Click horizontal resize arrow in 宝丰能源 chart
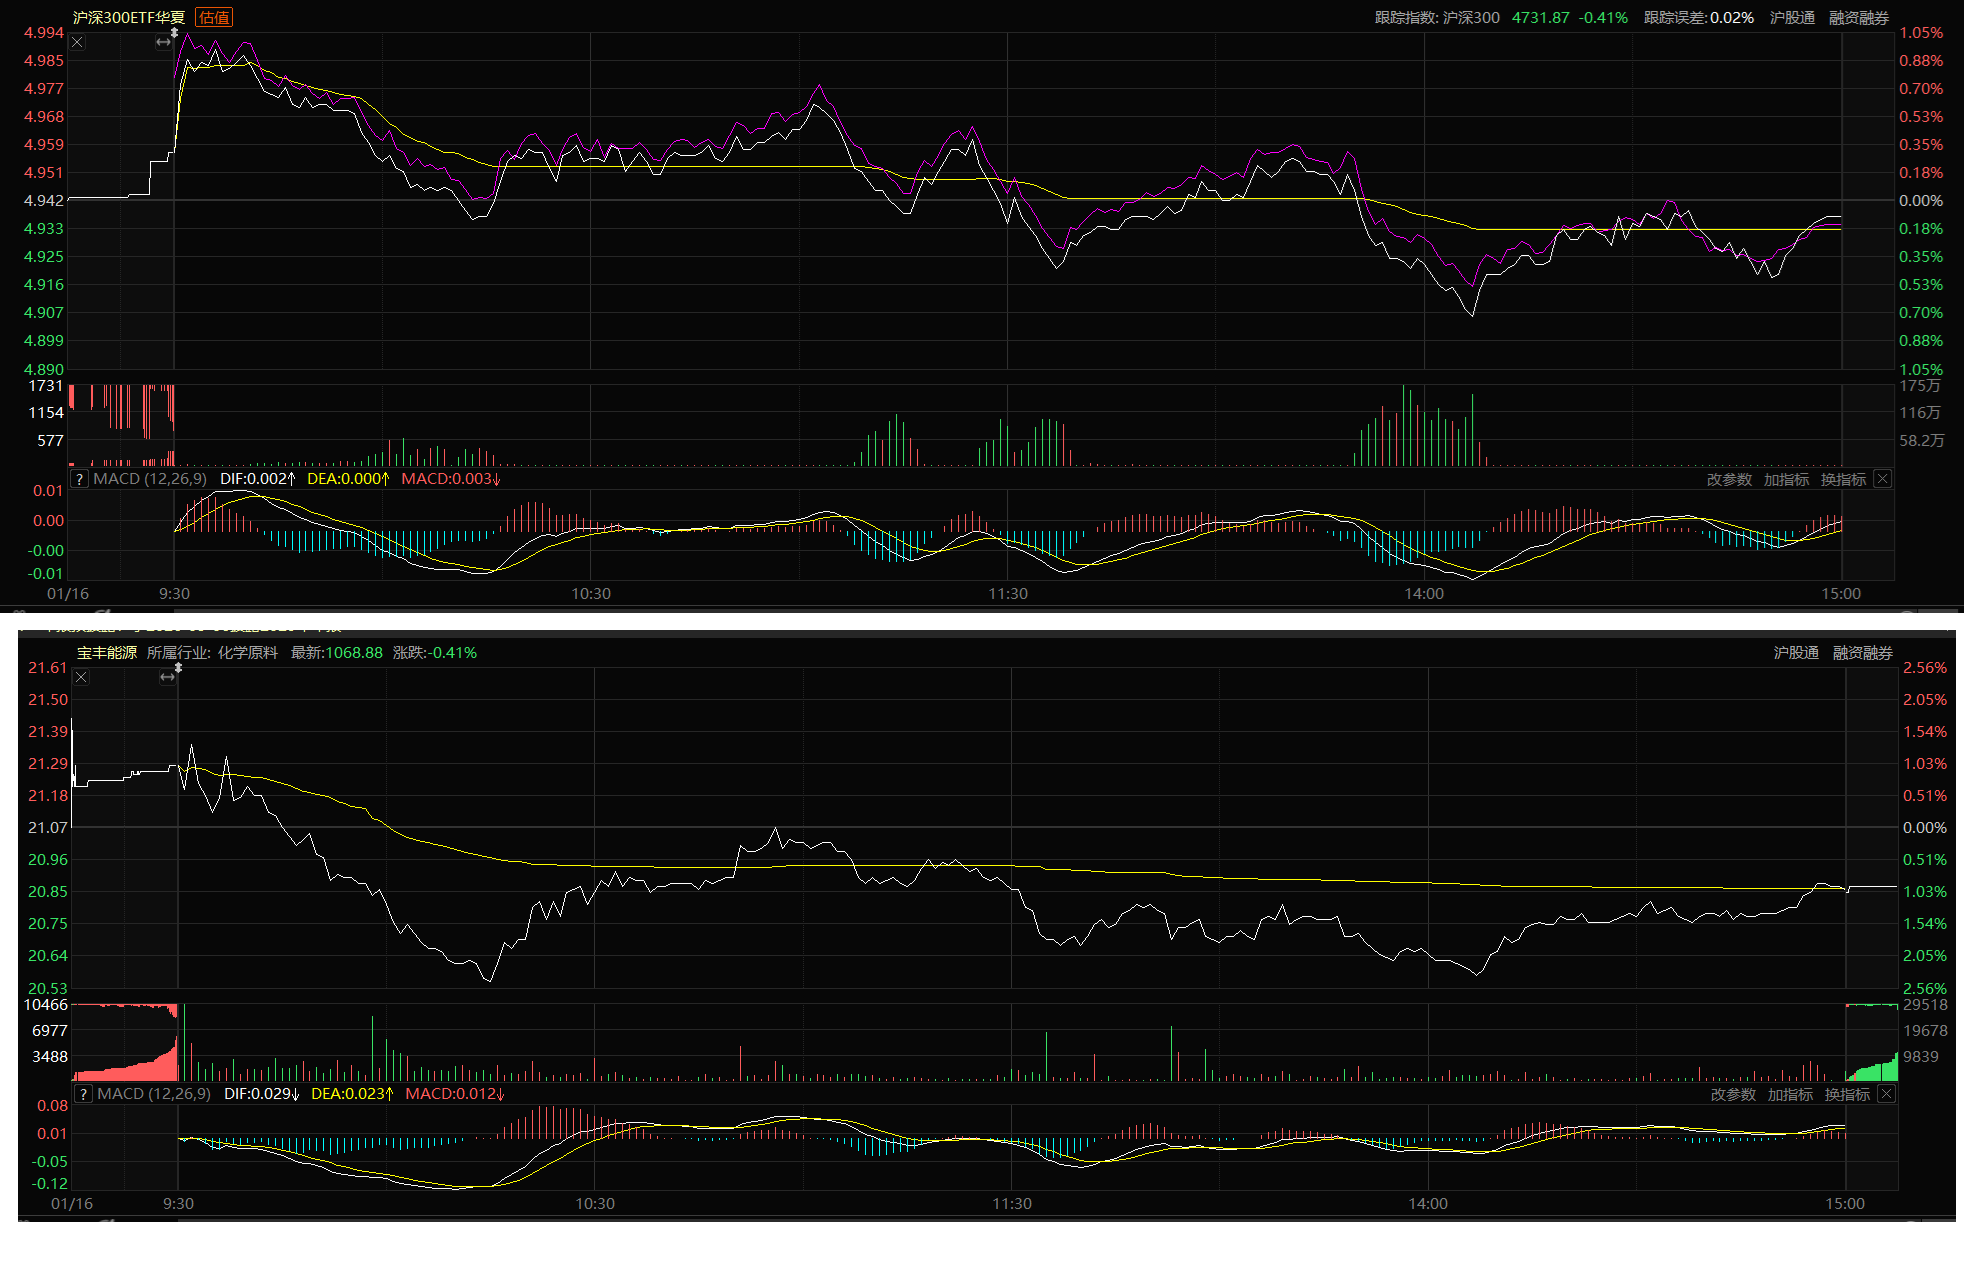This screenshot has width=1964, height=1261. point(167,677)
